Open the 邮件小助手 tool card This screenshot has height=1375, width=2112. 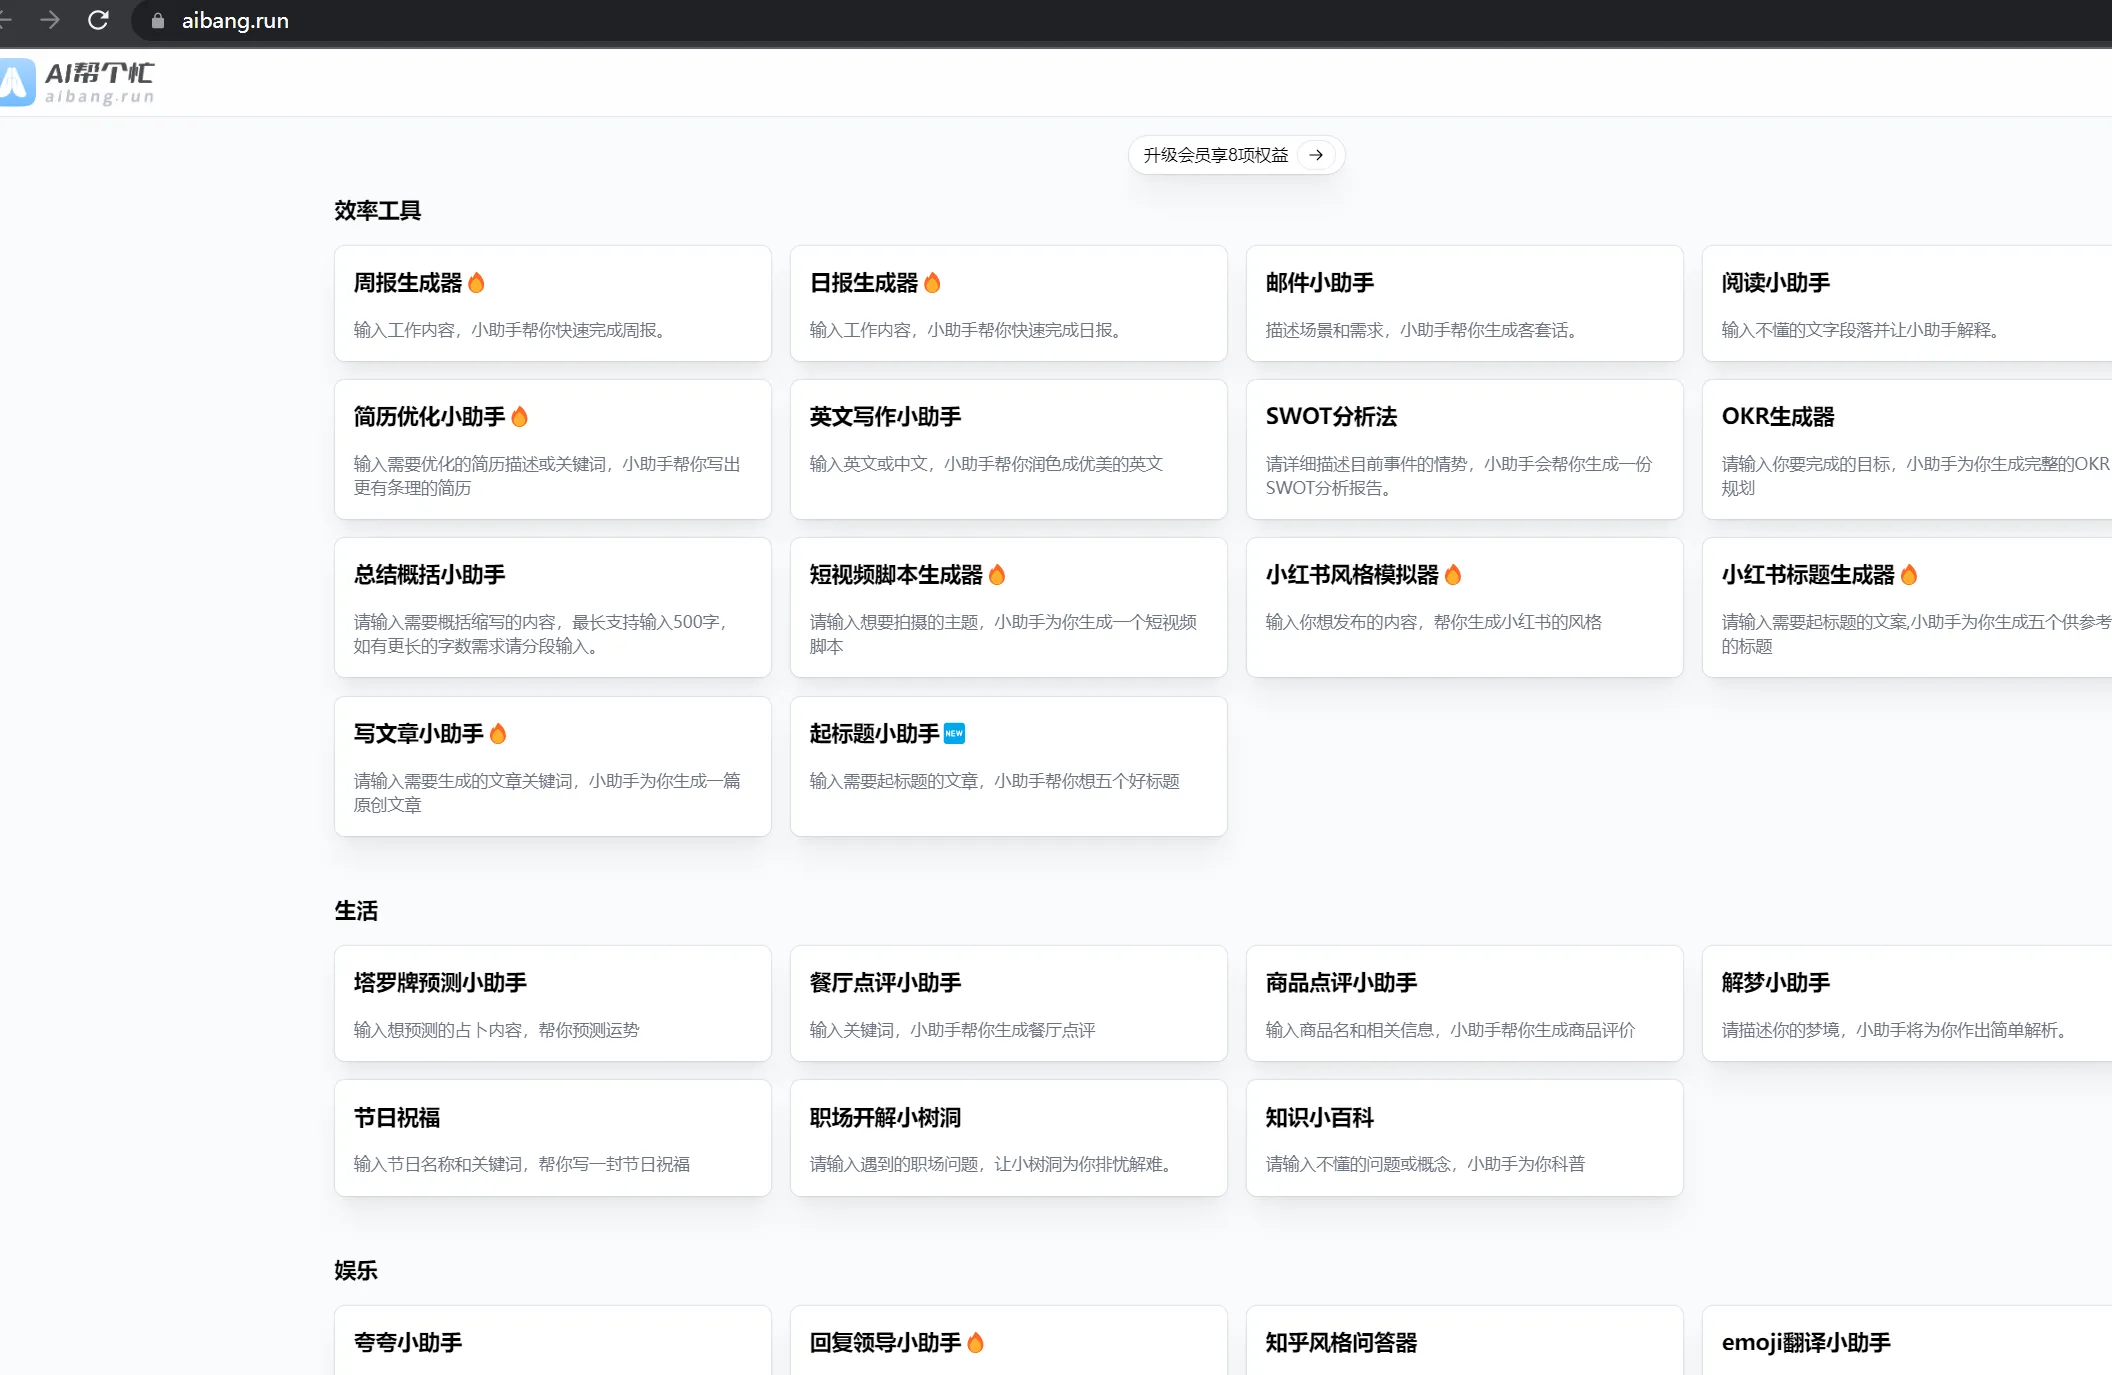(1464, 303)
